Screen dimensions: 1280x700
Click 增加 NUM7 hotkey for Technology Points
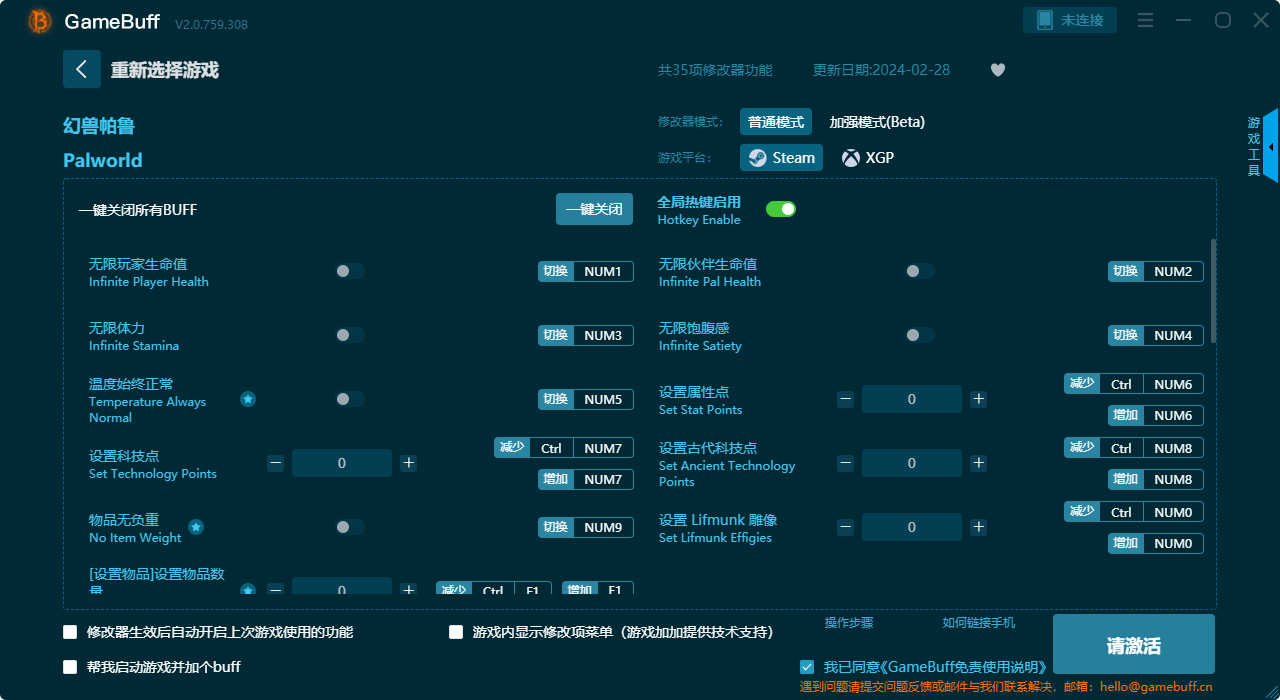[586, 479]
